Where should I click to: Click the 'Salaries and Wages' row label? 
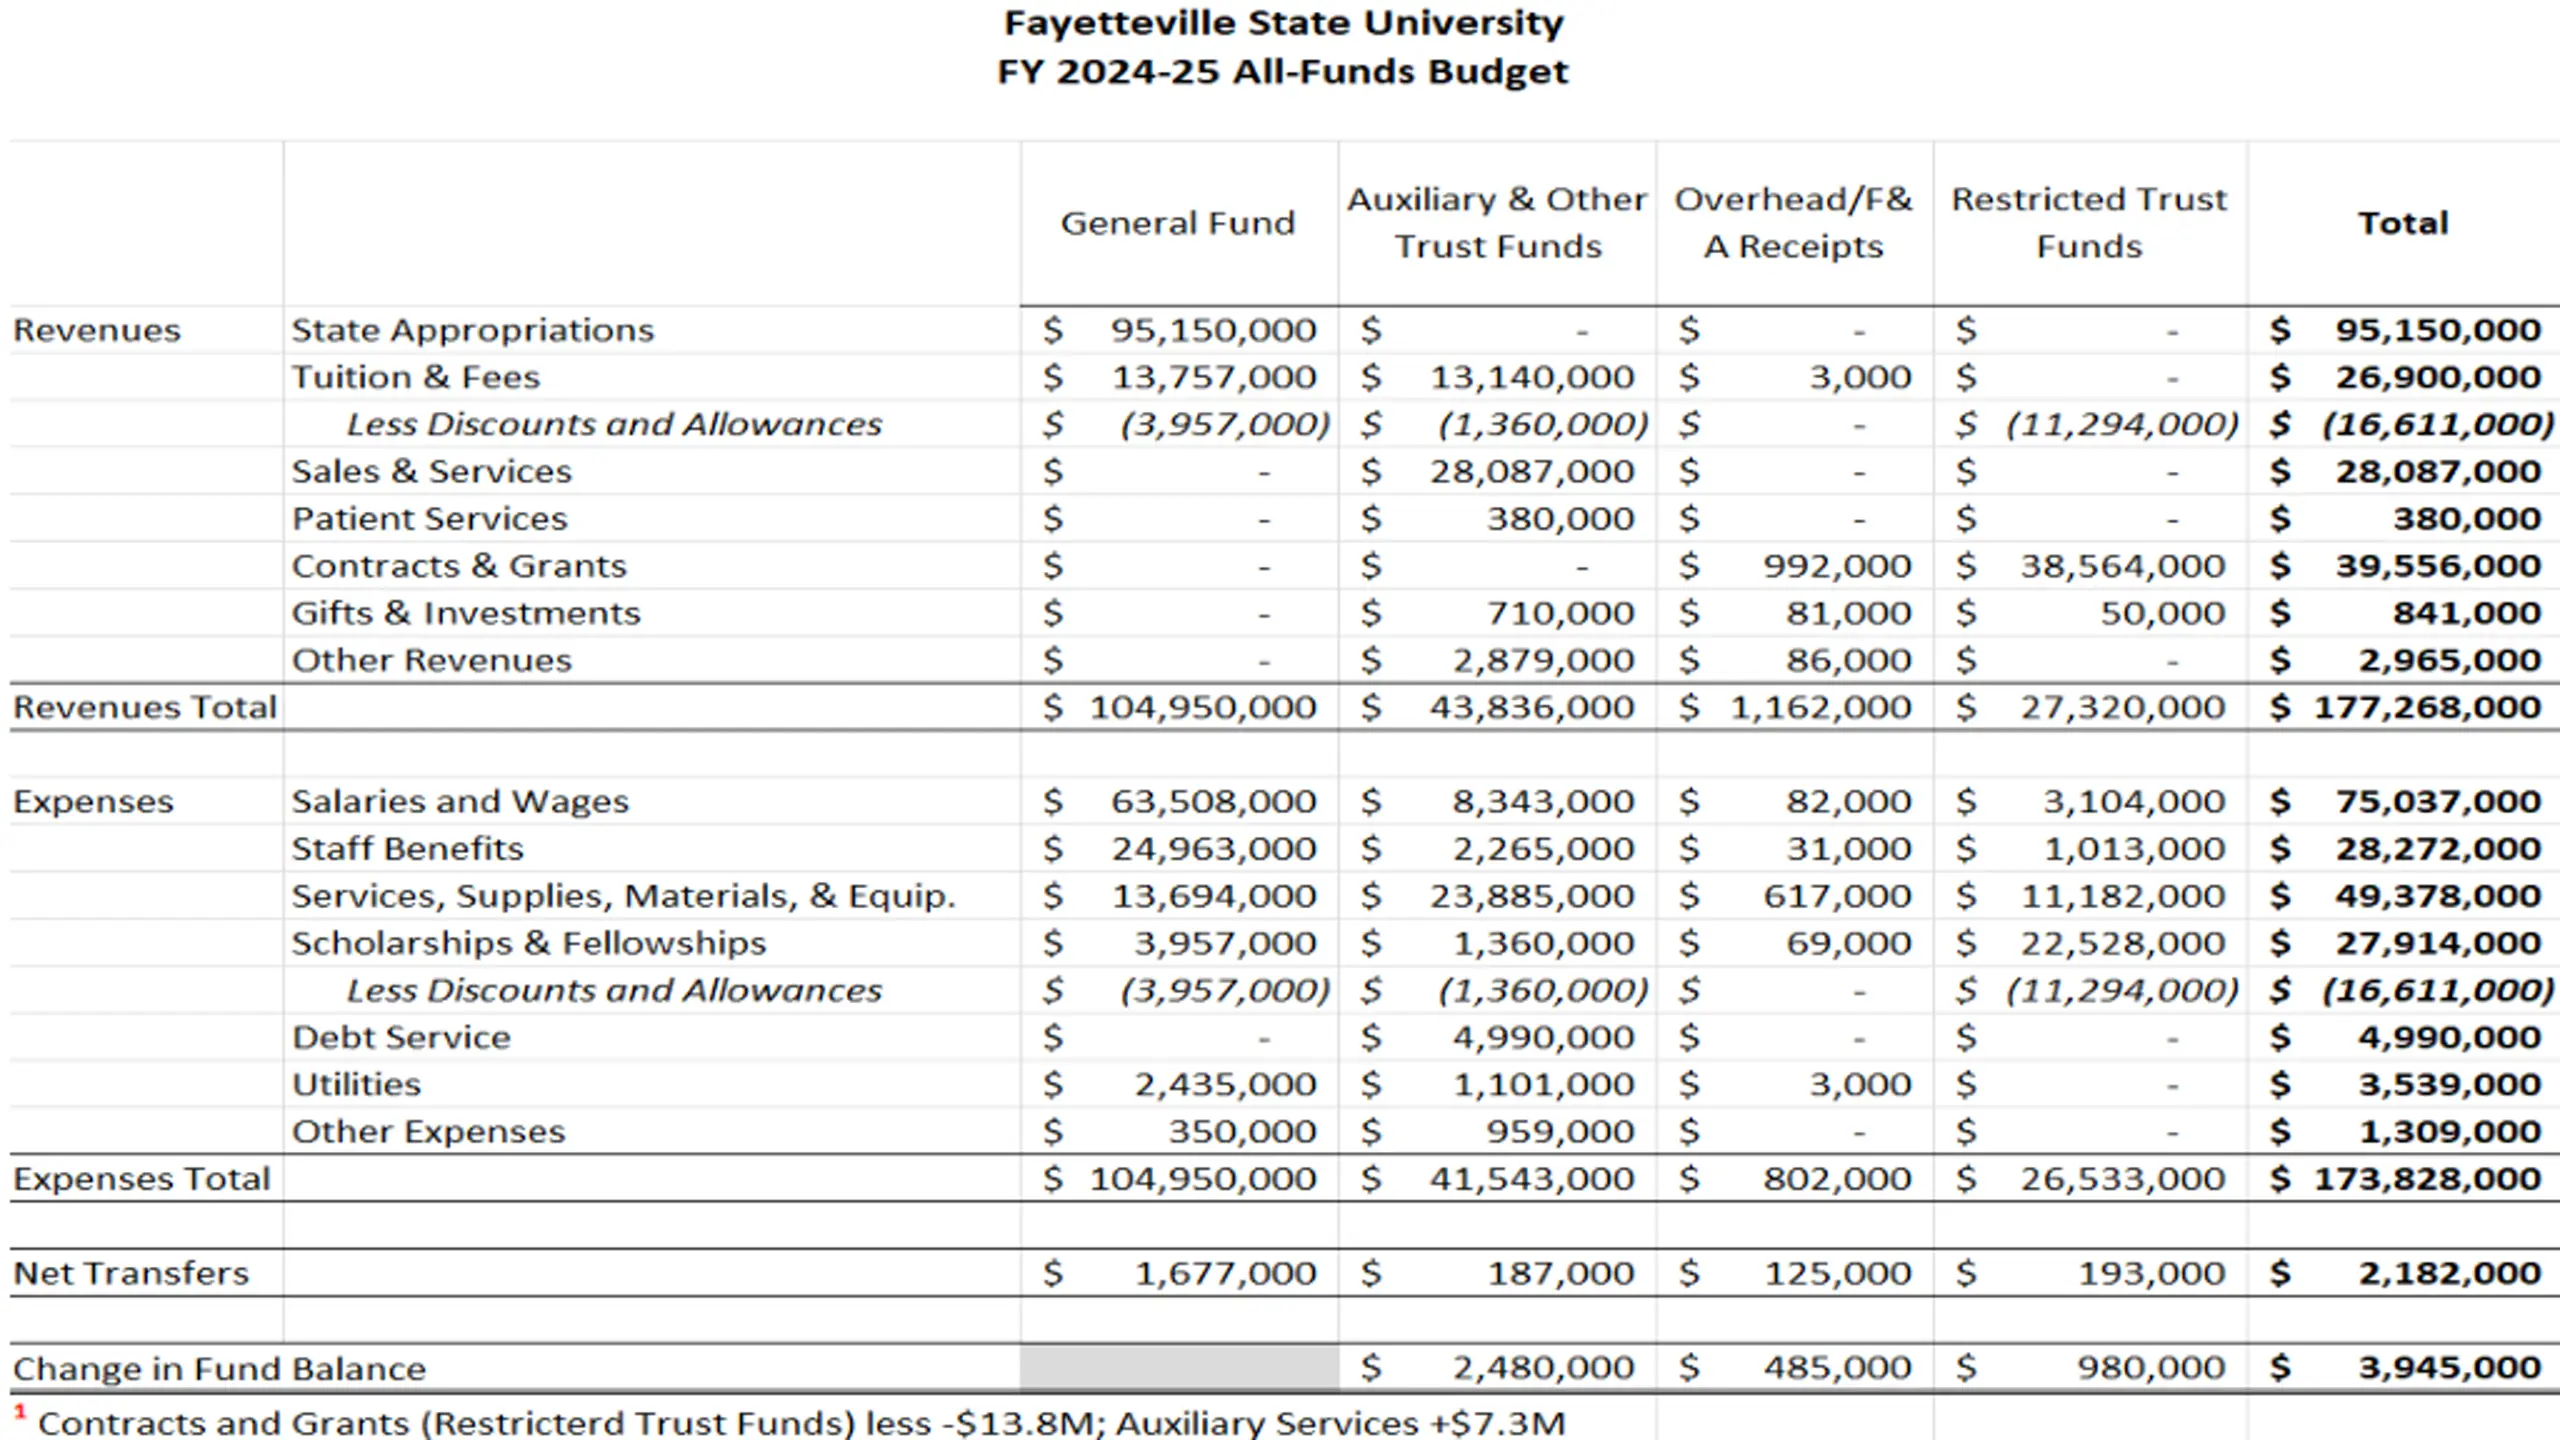click(x=460, y=802)
